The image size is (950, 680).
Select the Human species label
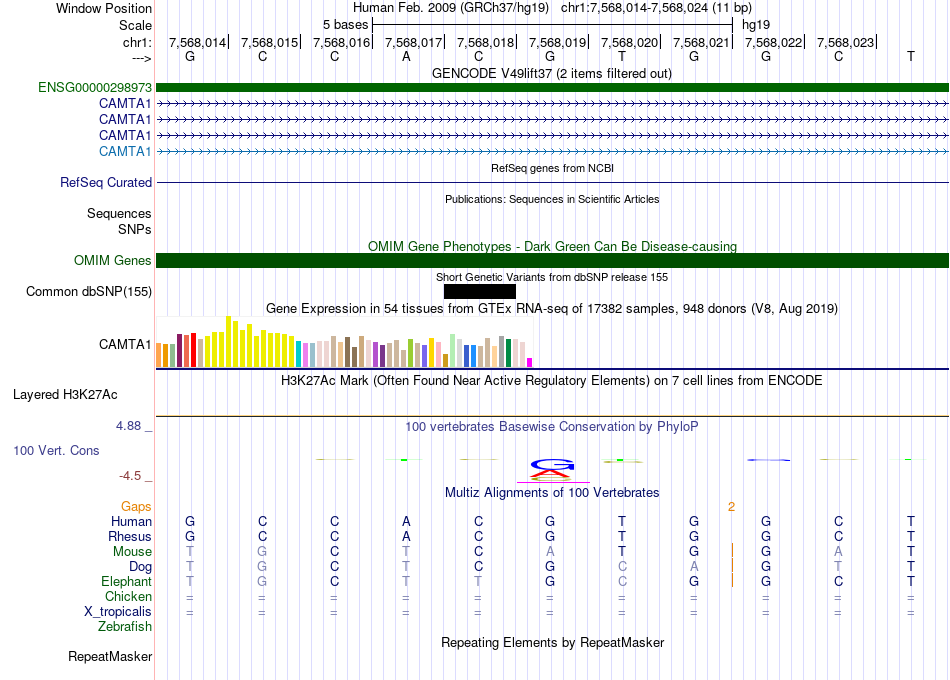point(131,522)
